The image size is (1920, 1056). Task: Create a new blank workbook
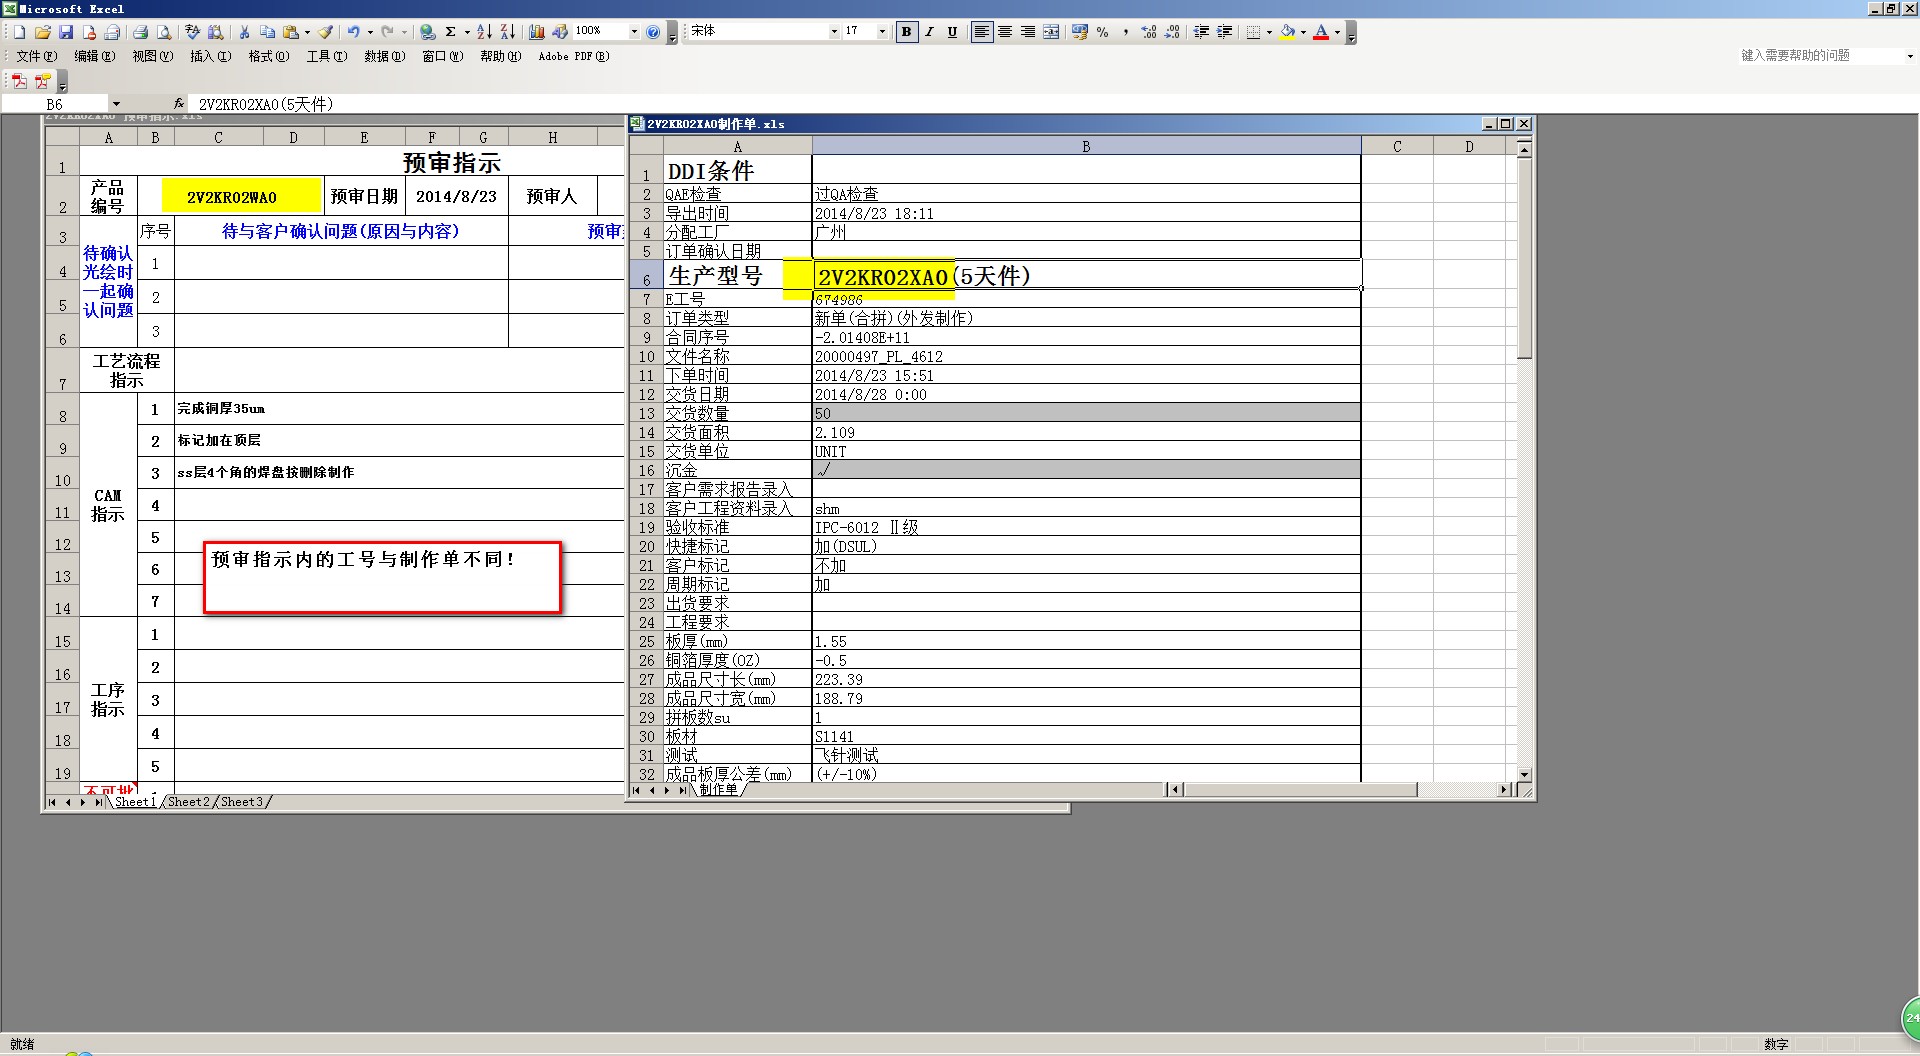coord(19,32)
